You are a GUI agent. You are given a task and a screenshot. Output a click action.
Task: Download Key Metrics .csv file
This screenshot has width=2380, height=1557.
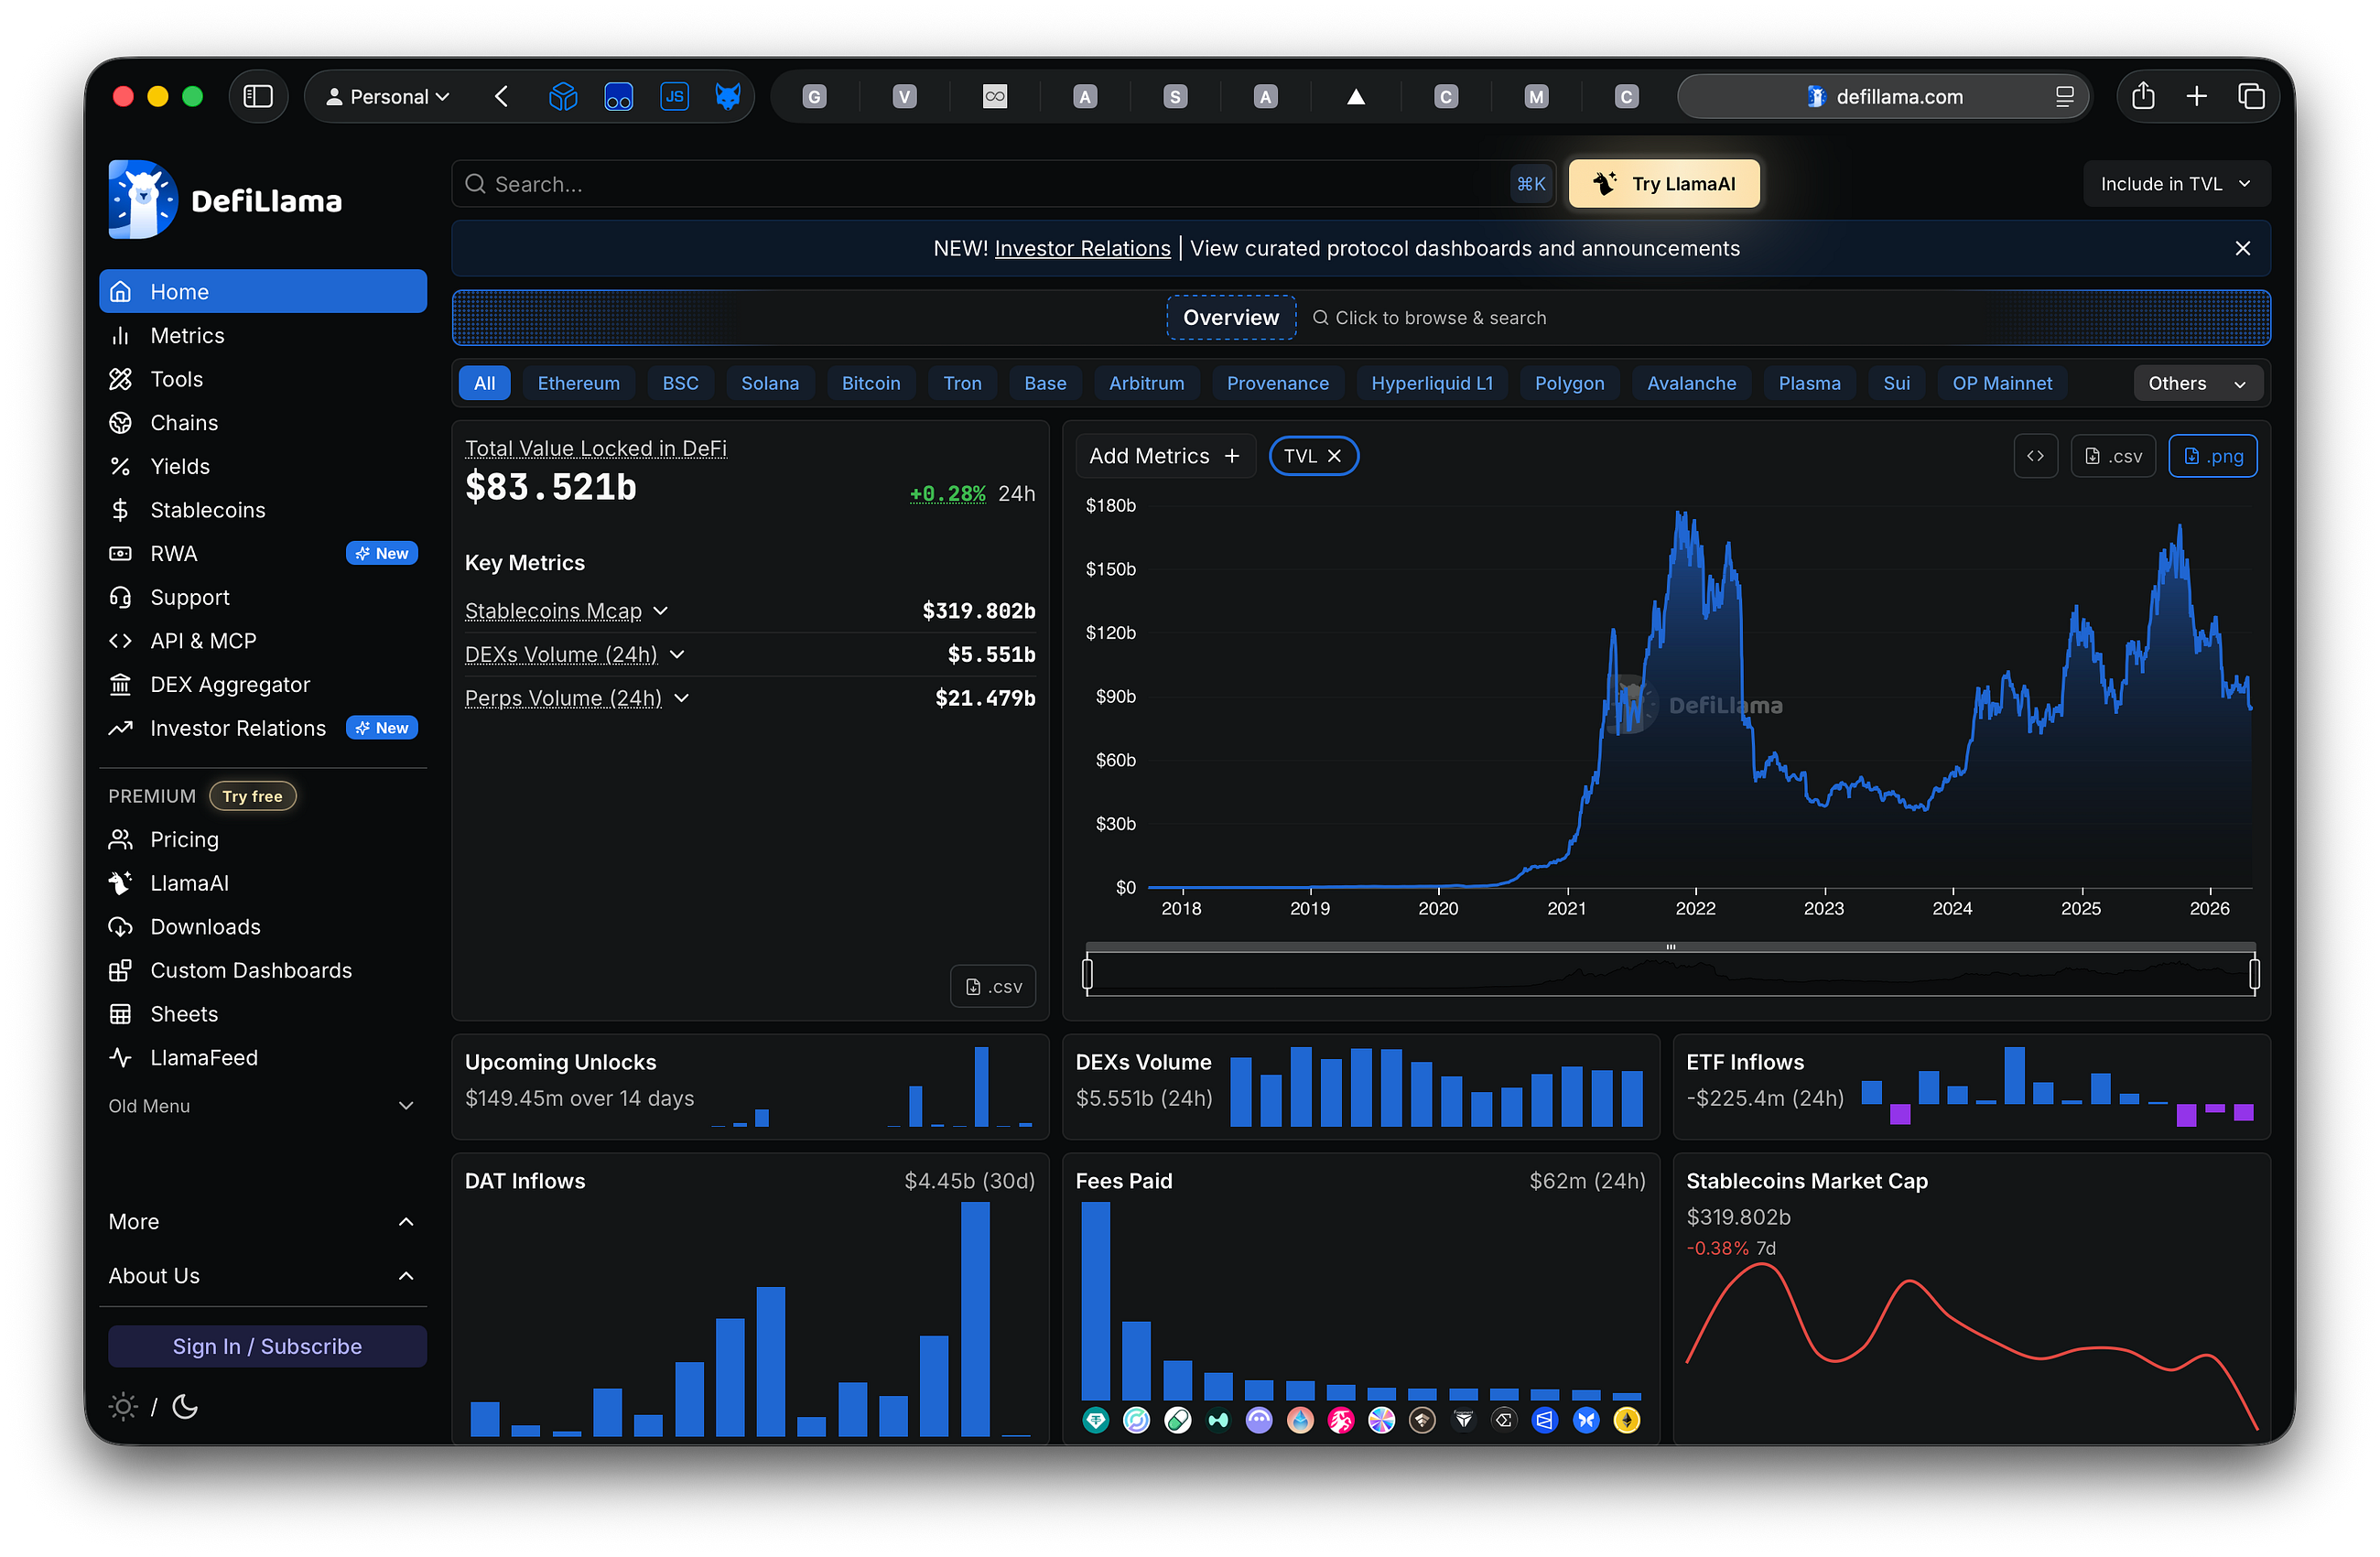[x=993, y=987]
